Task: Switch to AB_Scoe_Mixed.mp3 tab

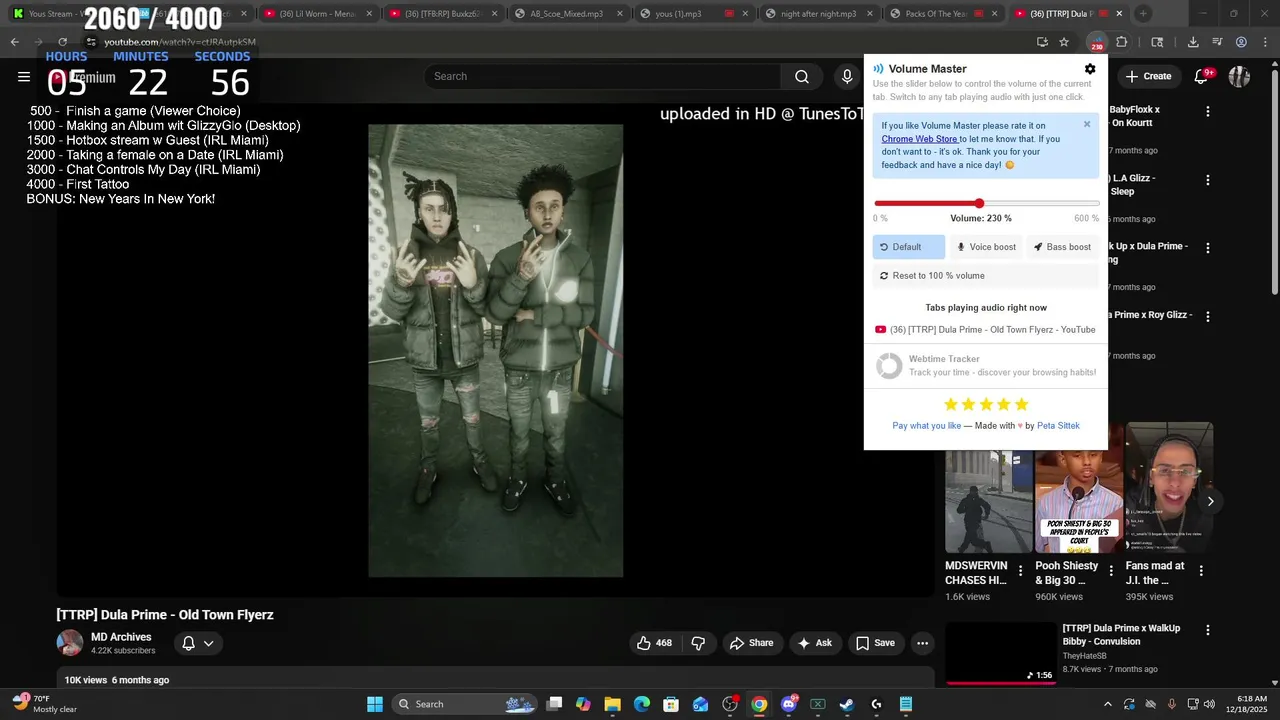Action: (566, 14)
